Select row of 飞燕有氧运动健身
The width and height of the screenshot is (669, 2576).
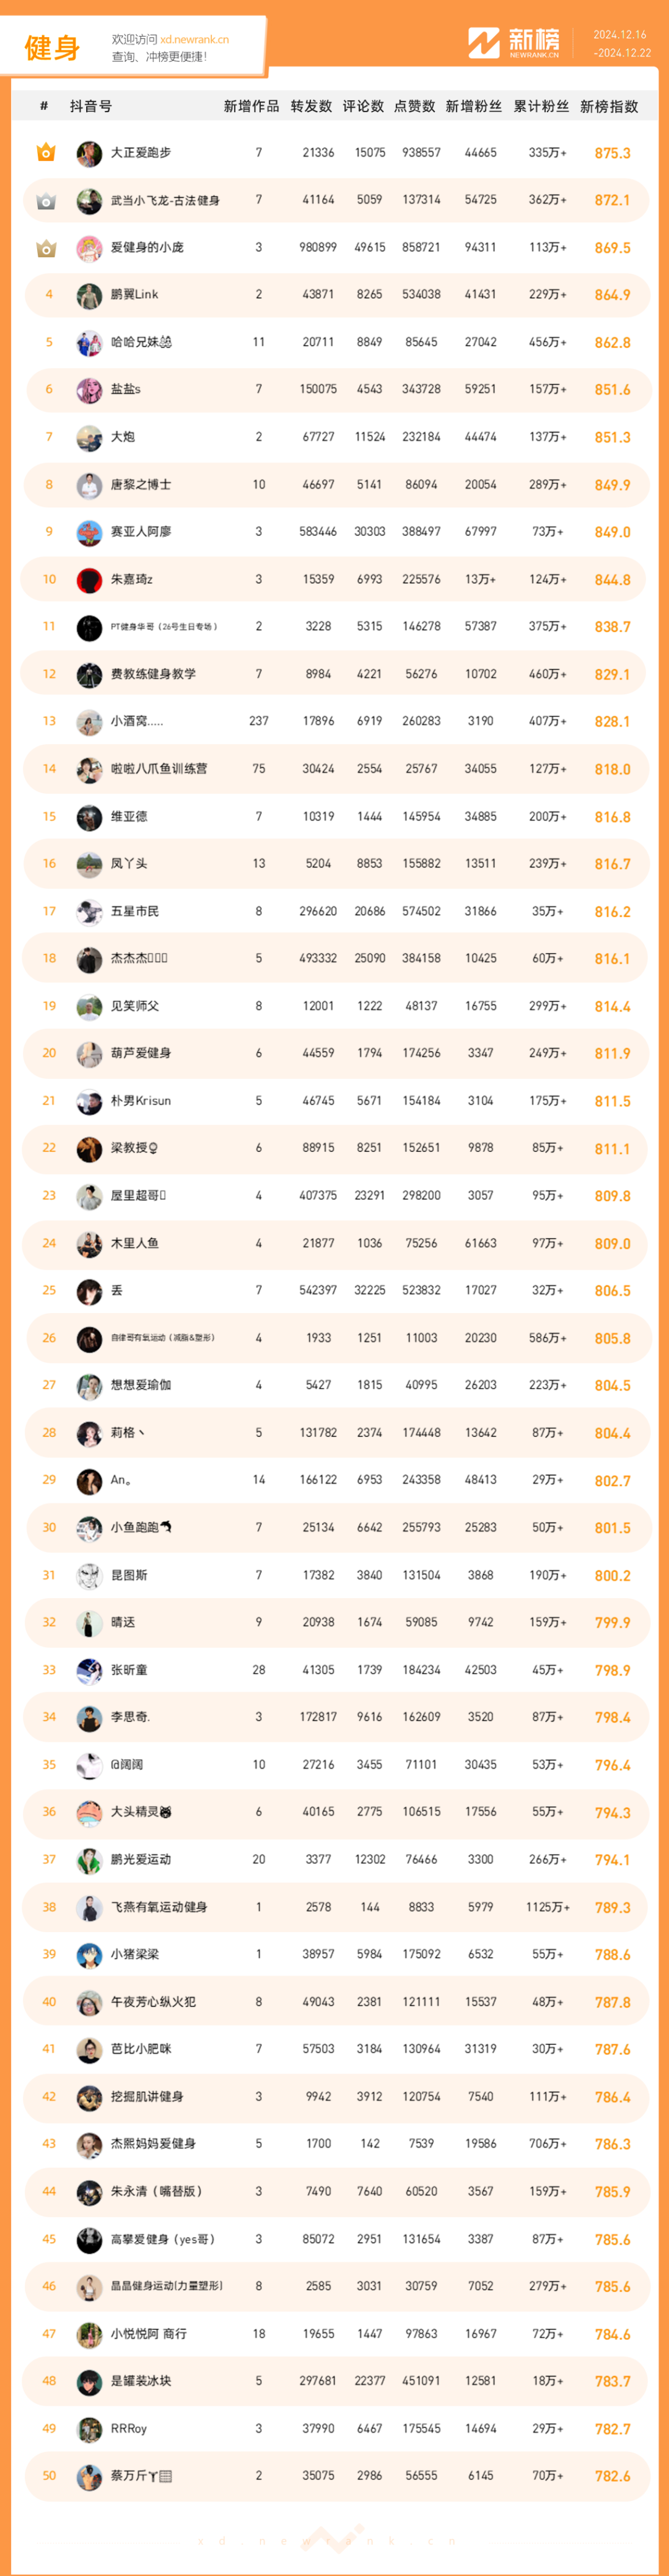tap(335, 1907)
